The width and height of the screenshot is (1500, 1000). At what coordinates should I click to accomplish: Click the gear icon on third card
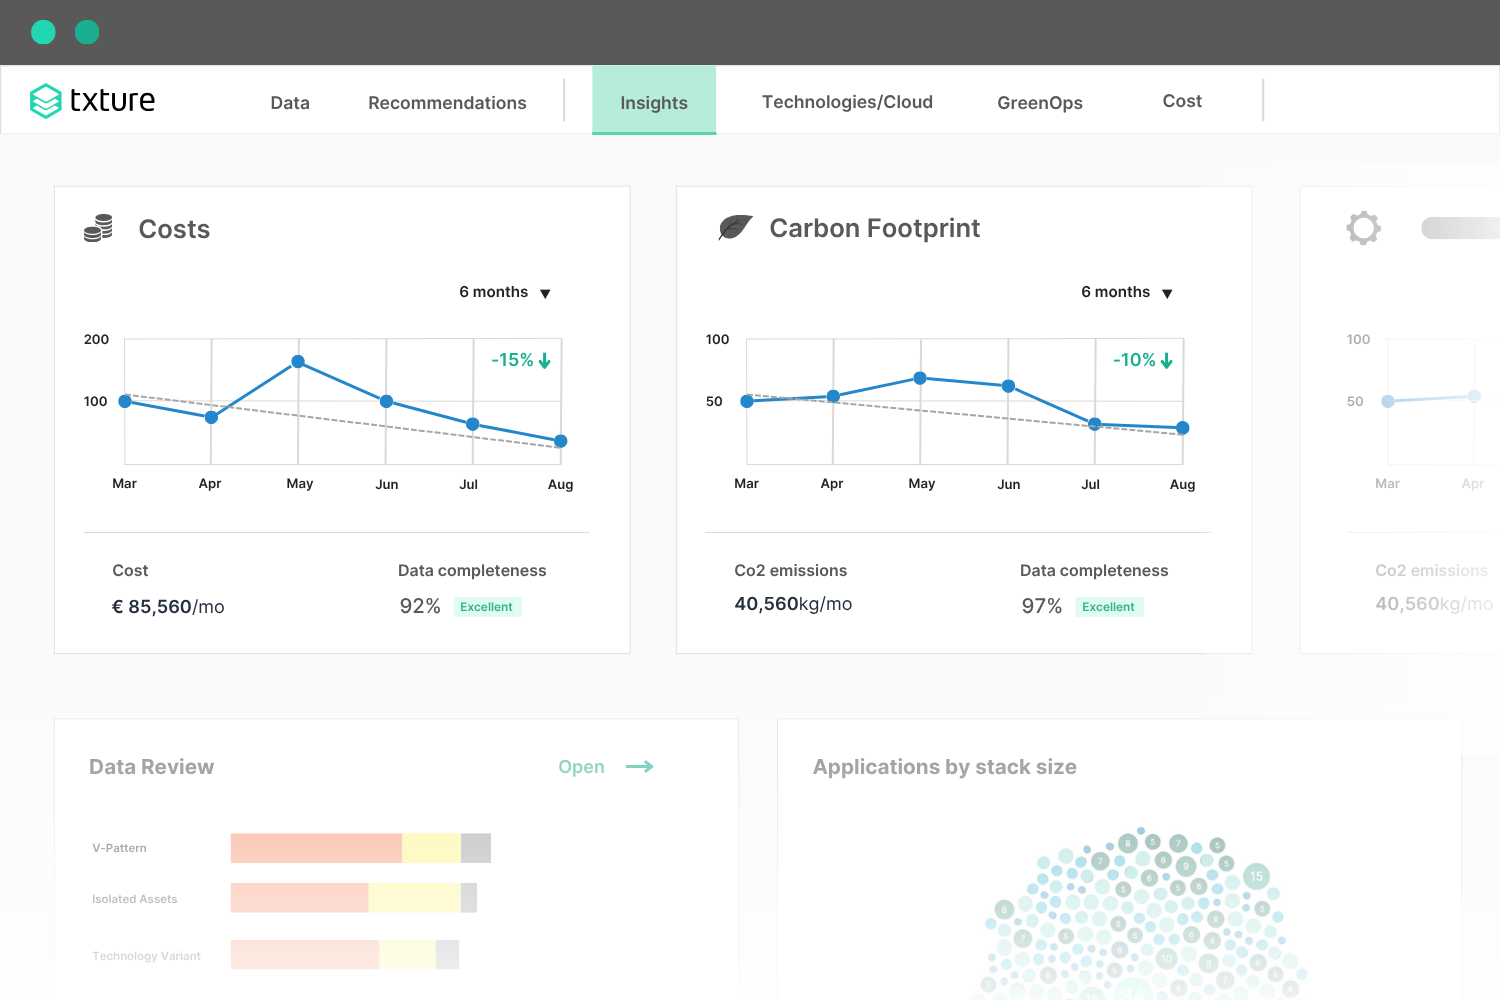[x=1363, y=228]
